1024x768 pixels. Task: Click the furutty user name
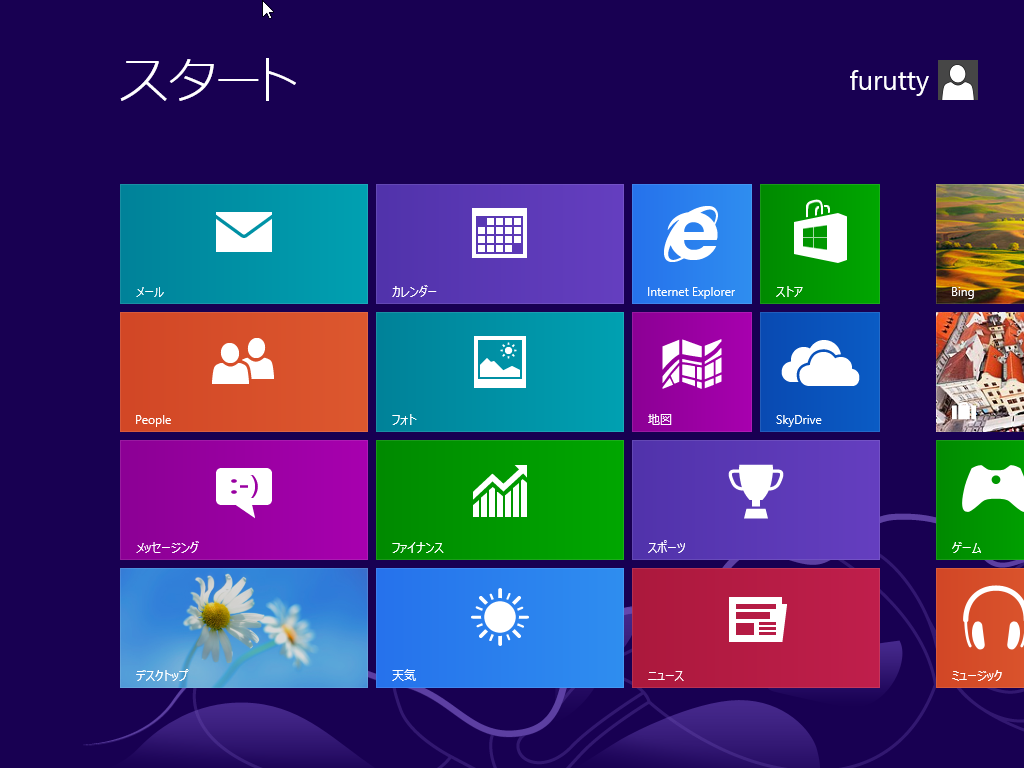click(889, 81)
